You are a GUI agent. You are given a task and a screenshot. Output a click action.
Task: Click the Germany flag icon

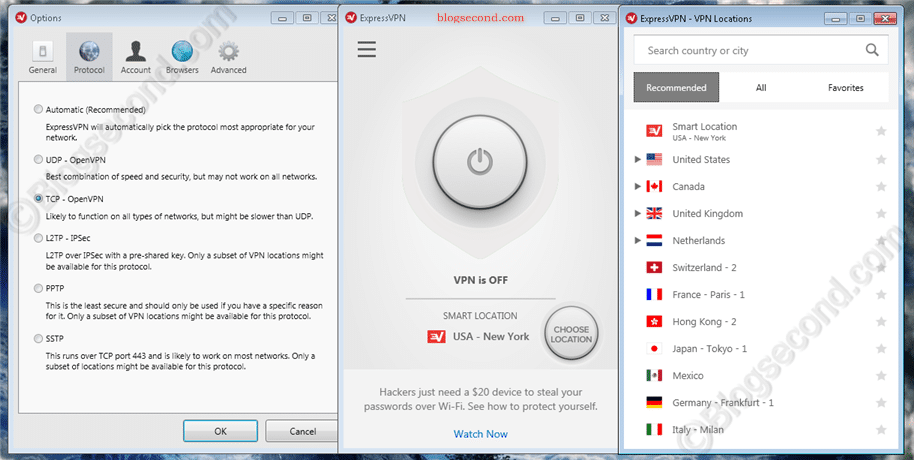point(654,403)
